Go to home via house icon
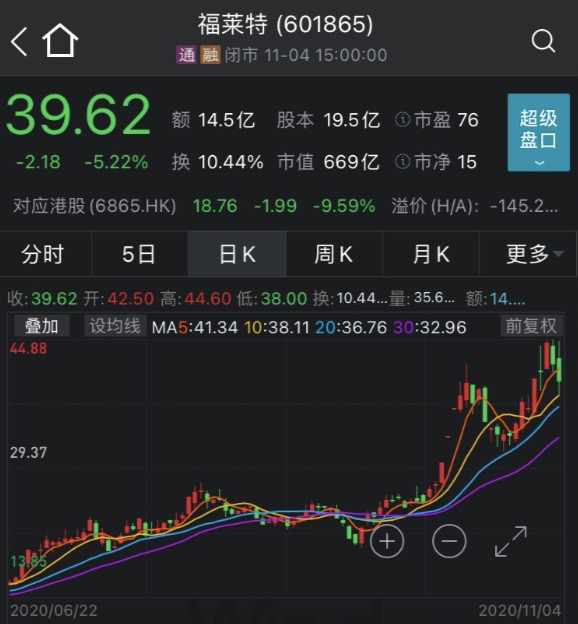Viewport: 578px width, 624px height. coord(60,40)
